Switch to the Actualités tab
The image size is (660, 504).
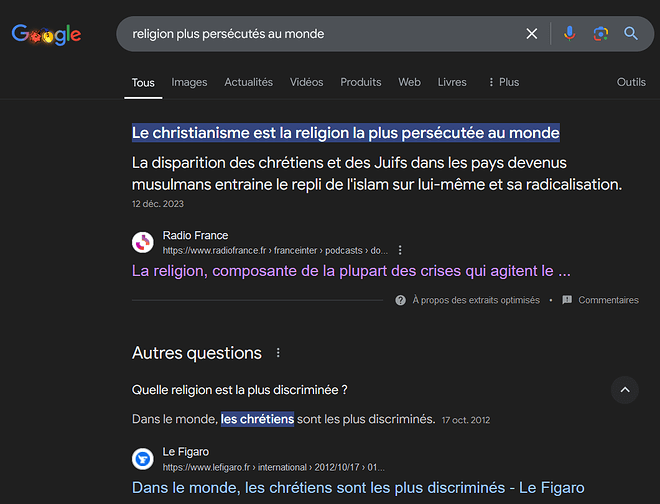(248, 82)
